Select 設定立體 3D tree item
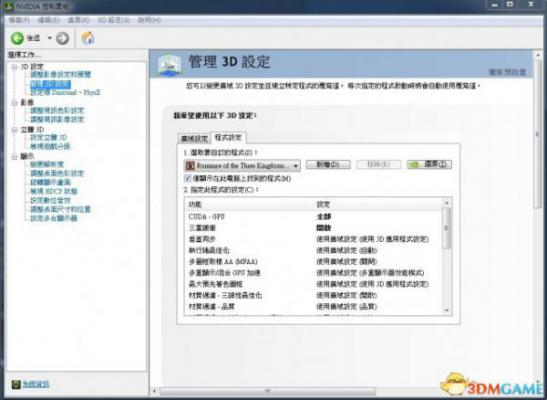547x400 pixels. [x=48, y=137]
